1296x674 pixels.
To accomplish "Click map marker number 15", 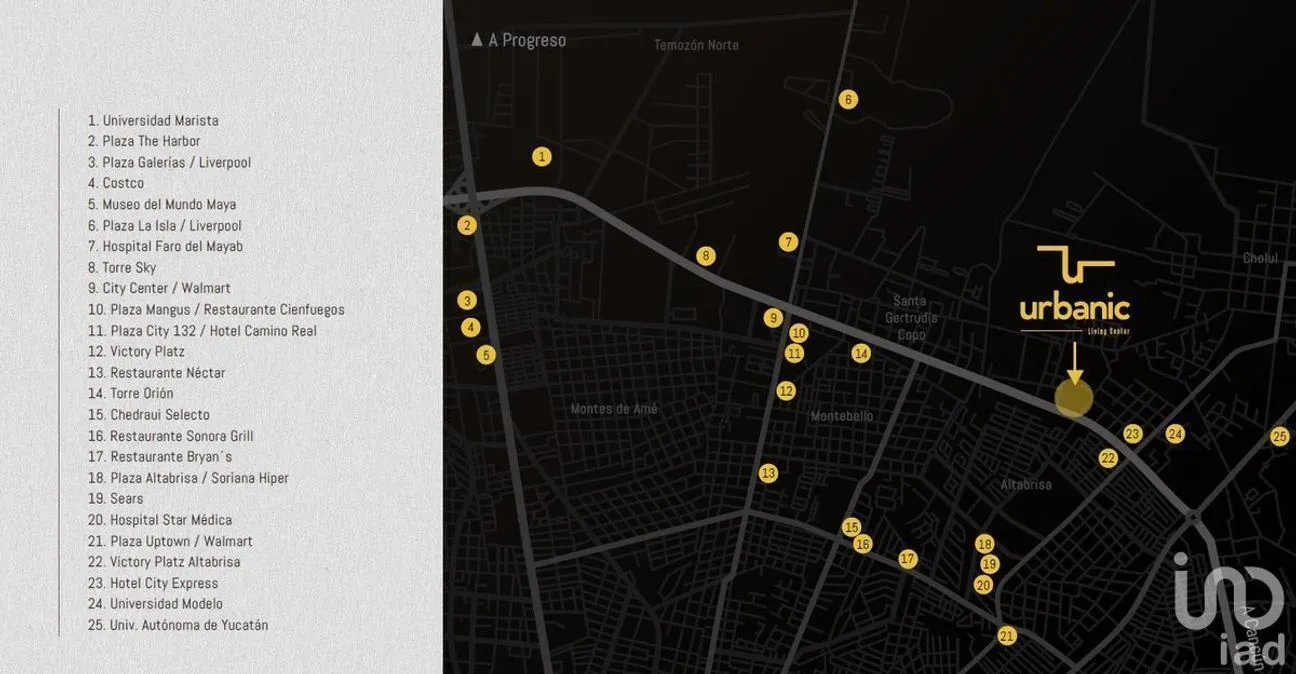I will click(852, 527).
